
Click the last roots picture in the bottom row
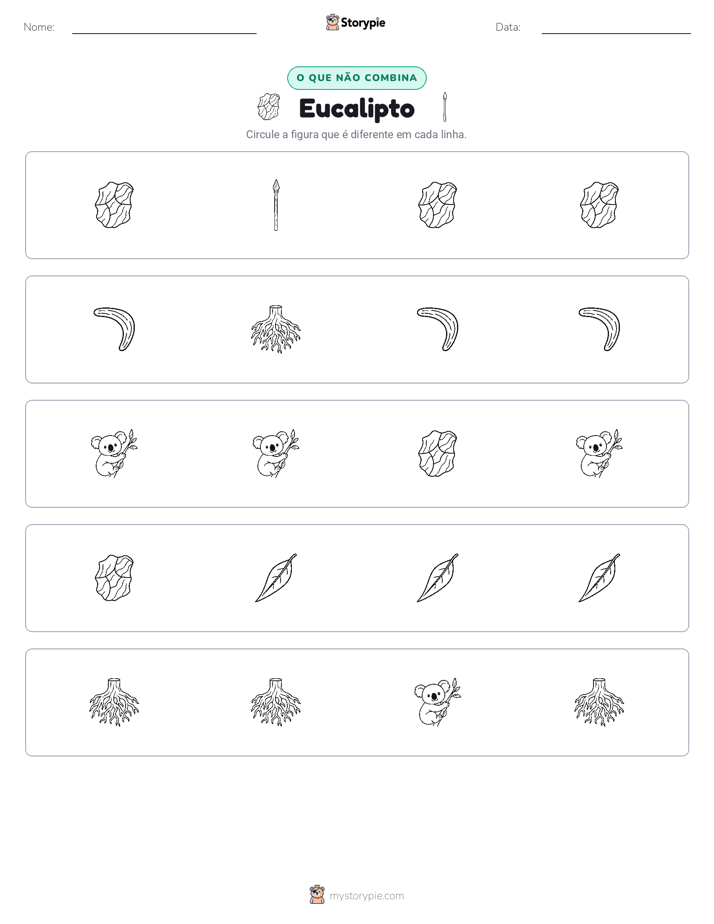(599, 702)
